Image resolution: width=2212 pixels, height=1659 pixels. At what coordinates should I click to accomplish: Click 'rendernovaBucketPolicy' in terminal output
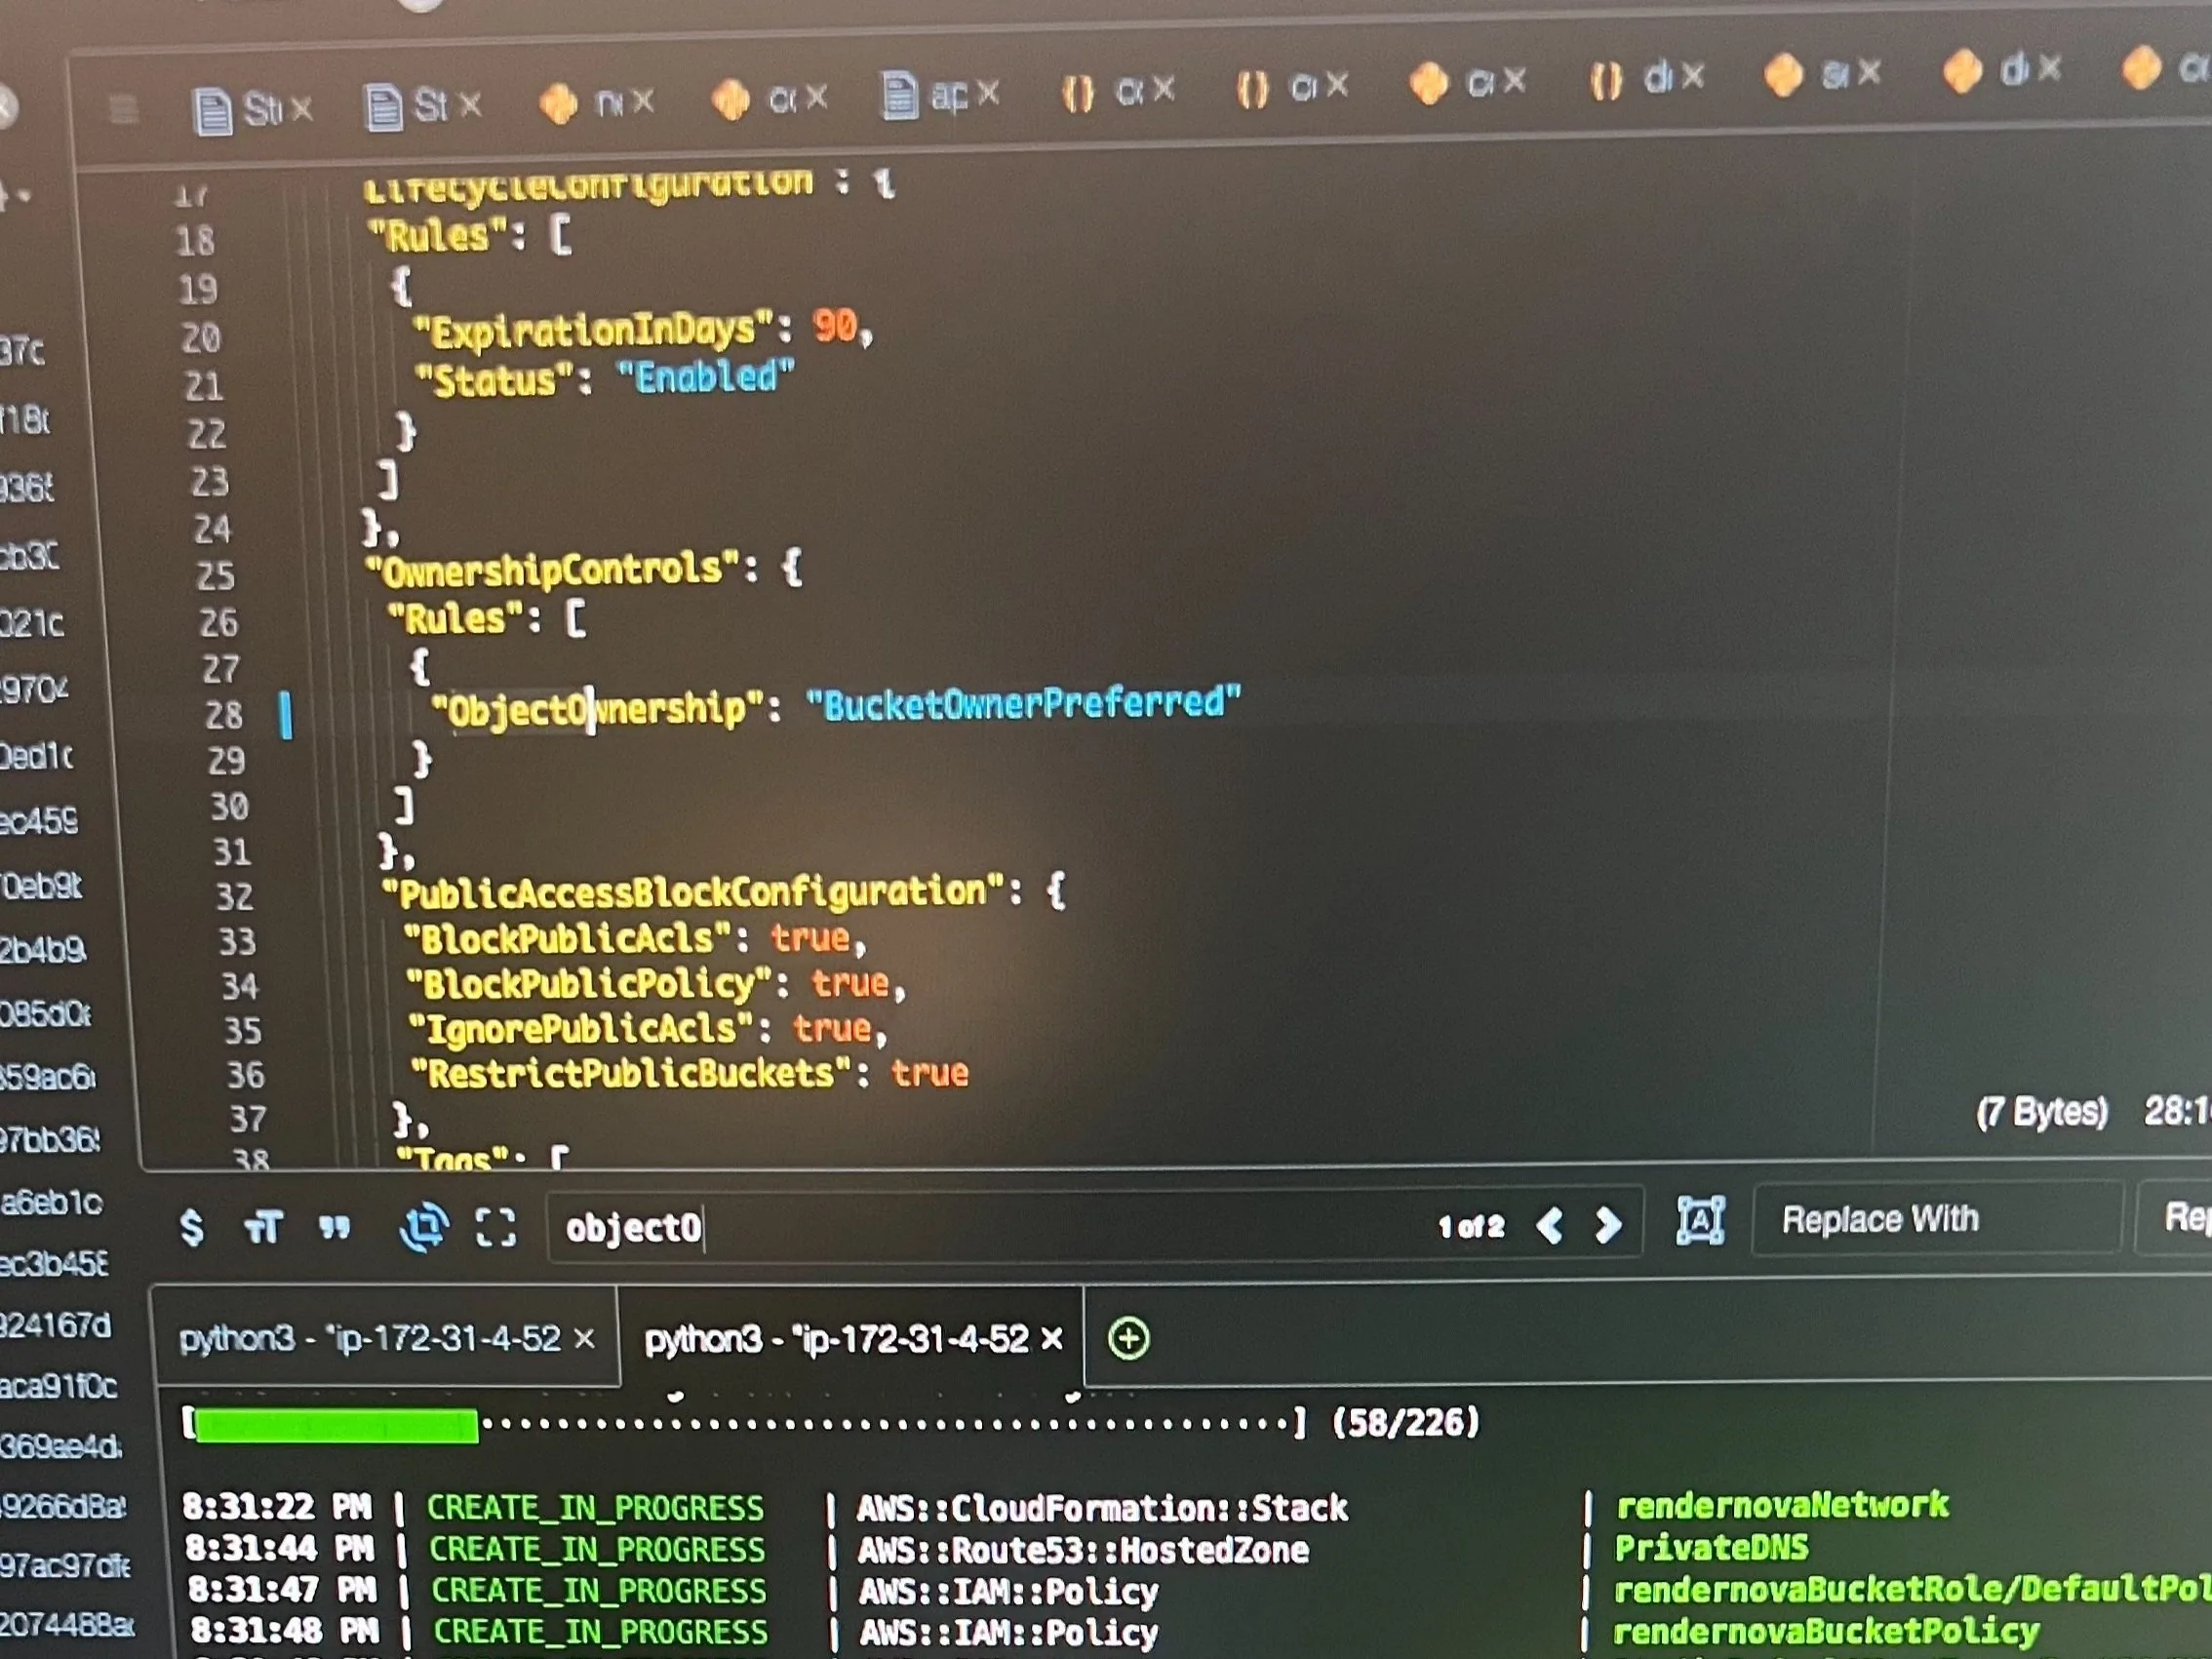(1827, 1632)
